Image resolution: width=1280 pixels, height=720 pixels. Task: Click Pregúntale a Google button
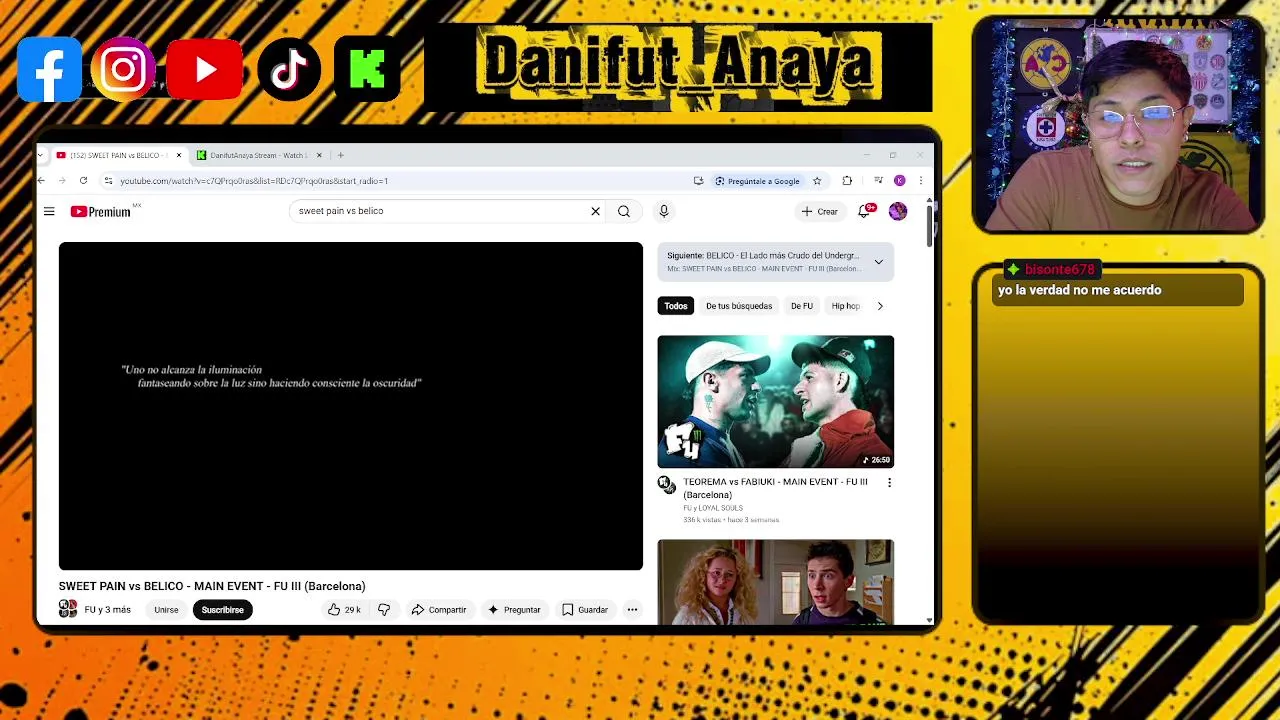[x=757, y=181]
